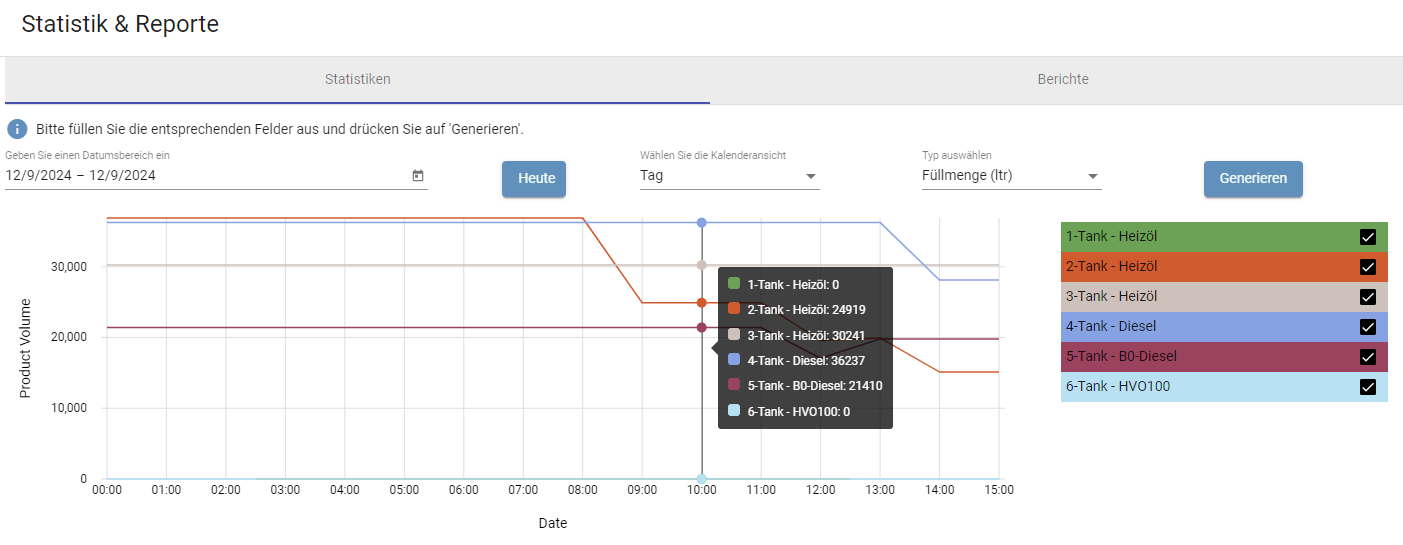Disable the 6-Tank - HVO100 checkbox

click(1368, 387)
